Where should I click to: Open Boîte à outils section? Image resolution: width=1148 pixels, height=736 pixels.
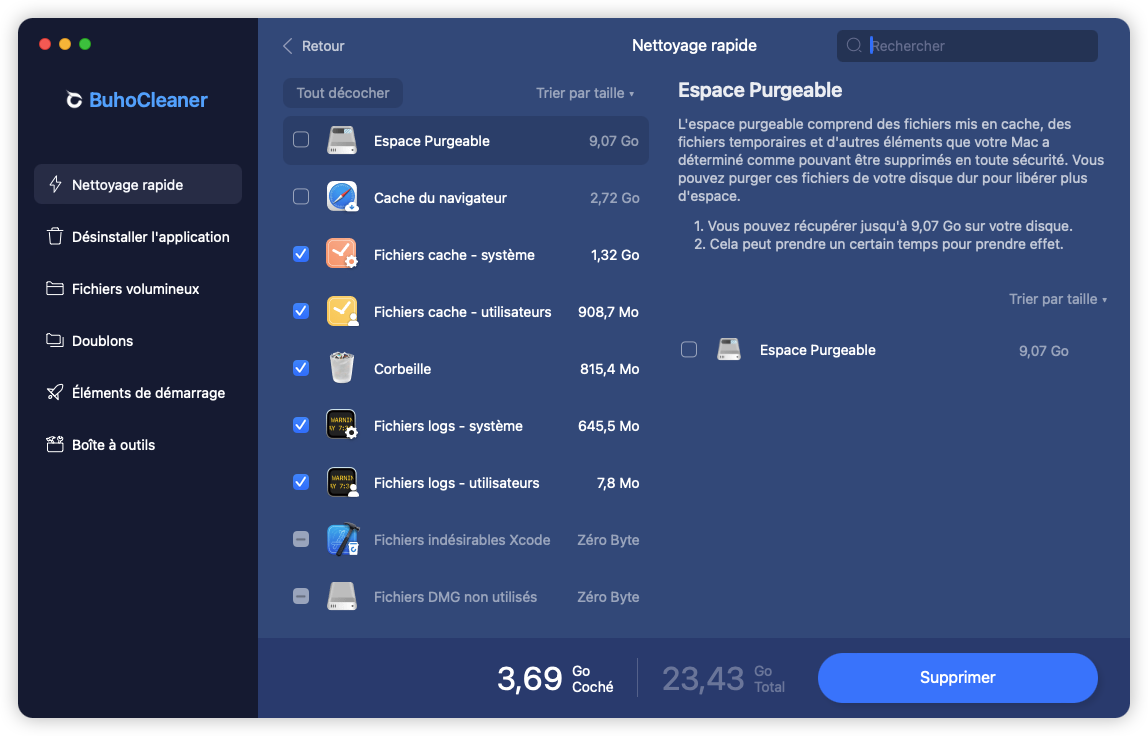tap(138, 445)
